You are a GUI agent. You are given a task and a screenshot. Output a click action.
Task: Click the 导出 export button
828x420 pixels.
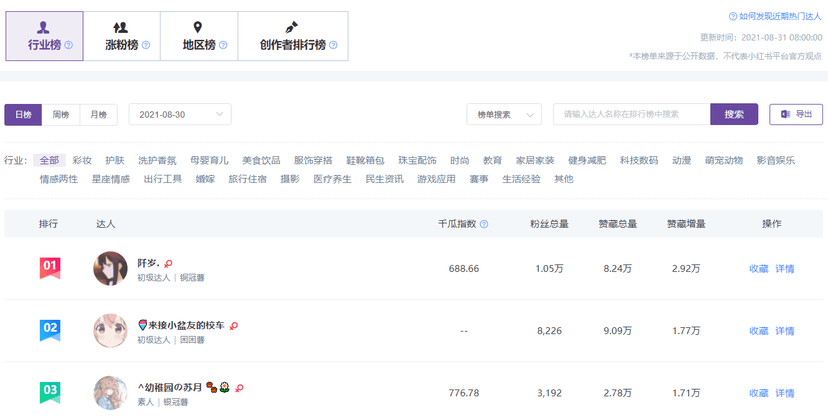[x=796, y=115]
